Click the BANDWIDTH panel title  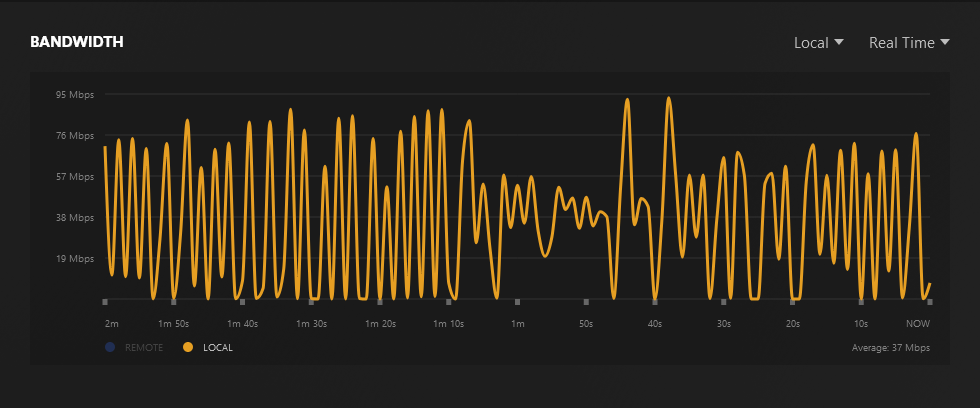tap(77, 42)
